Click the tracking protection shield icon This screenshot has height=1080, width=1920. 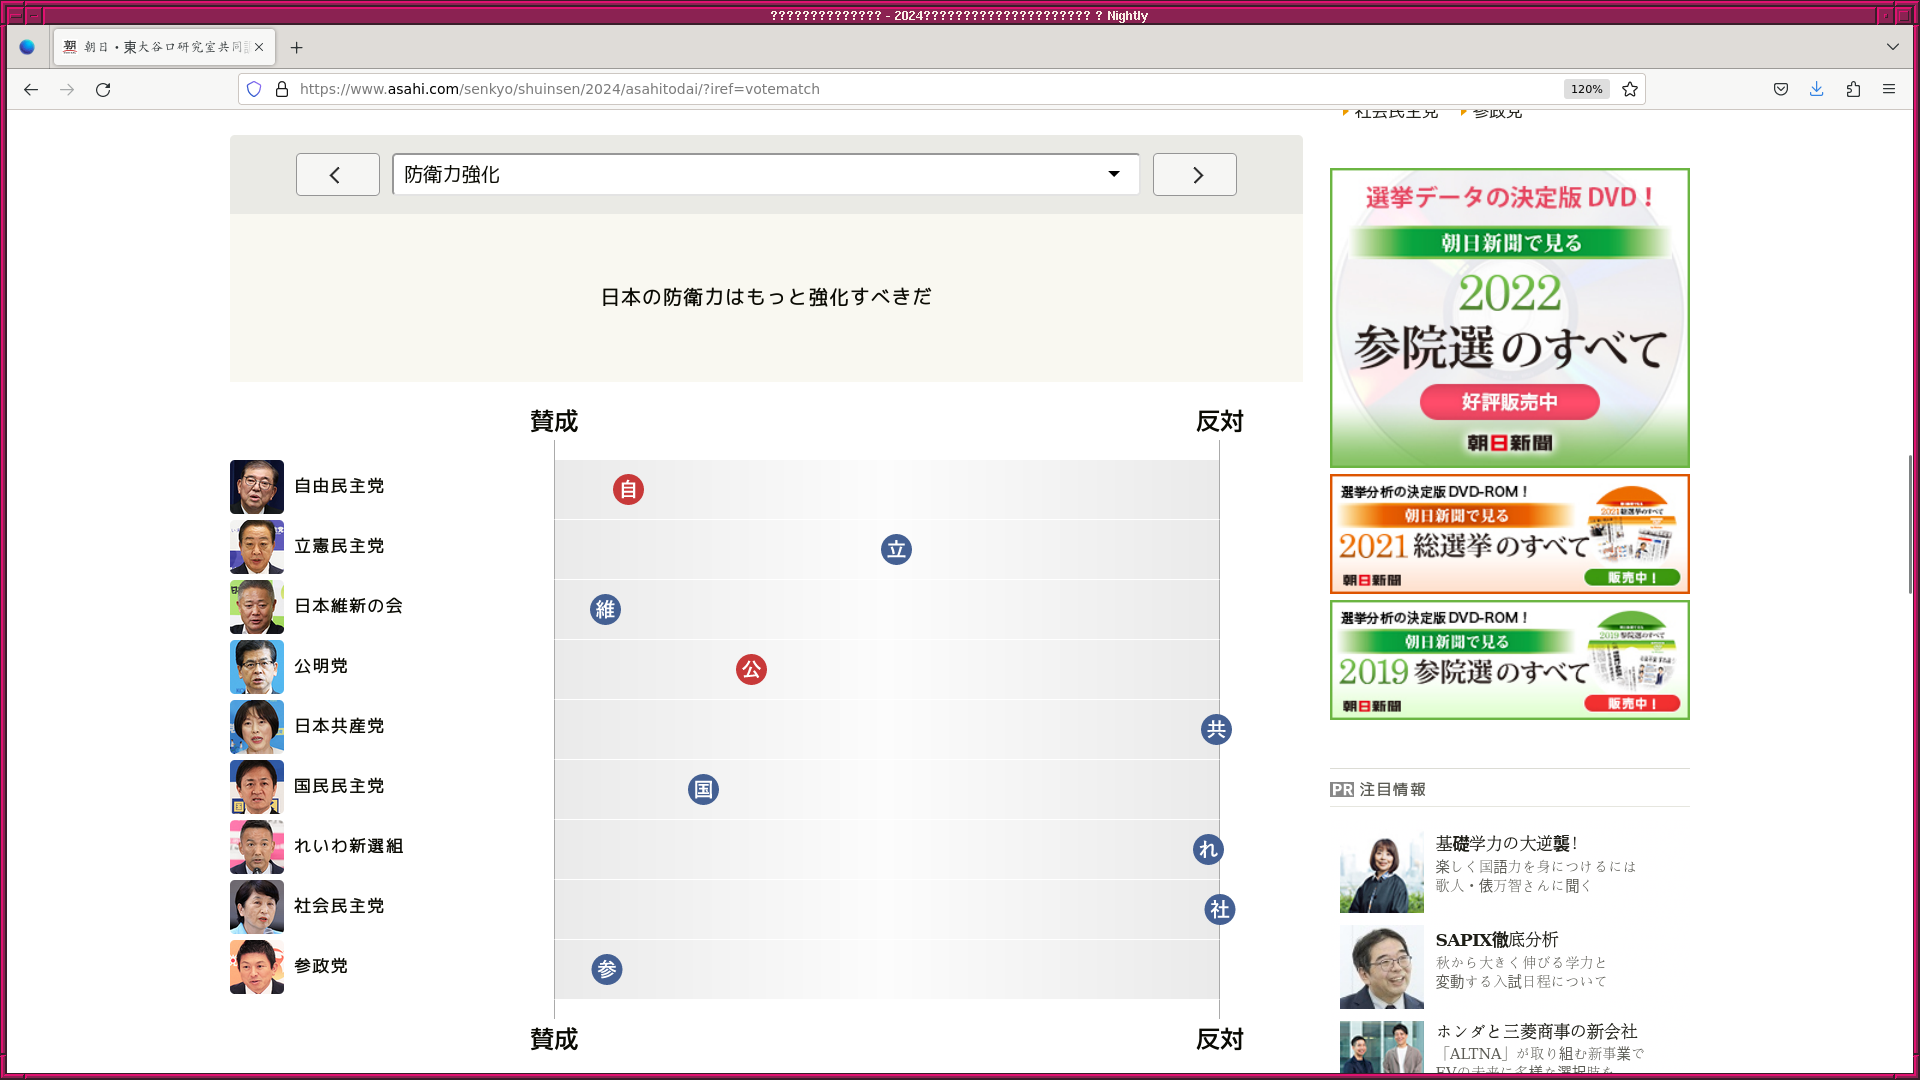coord(254,89)
